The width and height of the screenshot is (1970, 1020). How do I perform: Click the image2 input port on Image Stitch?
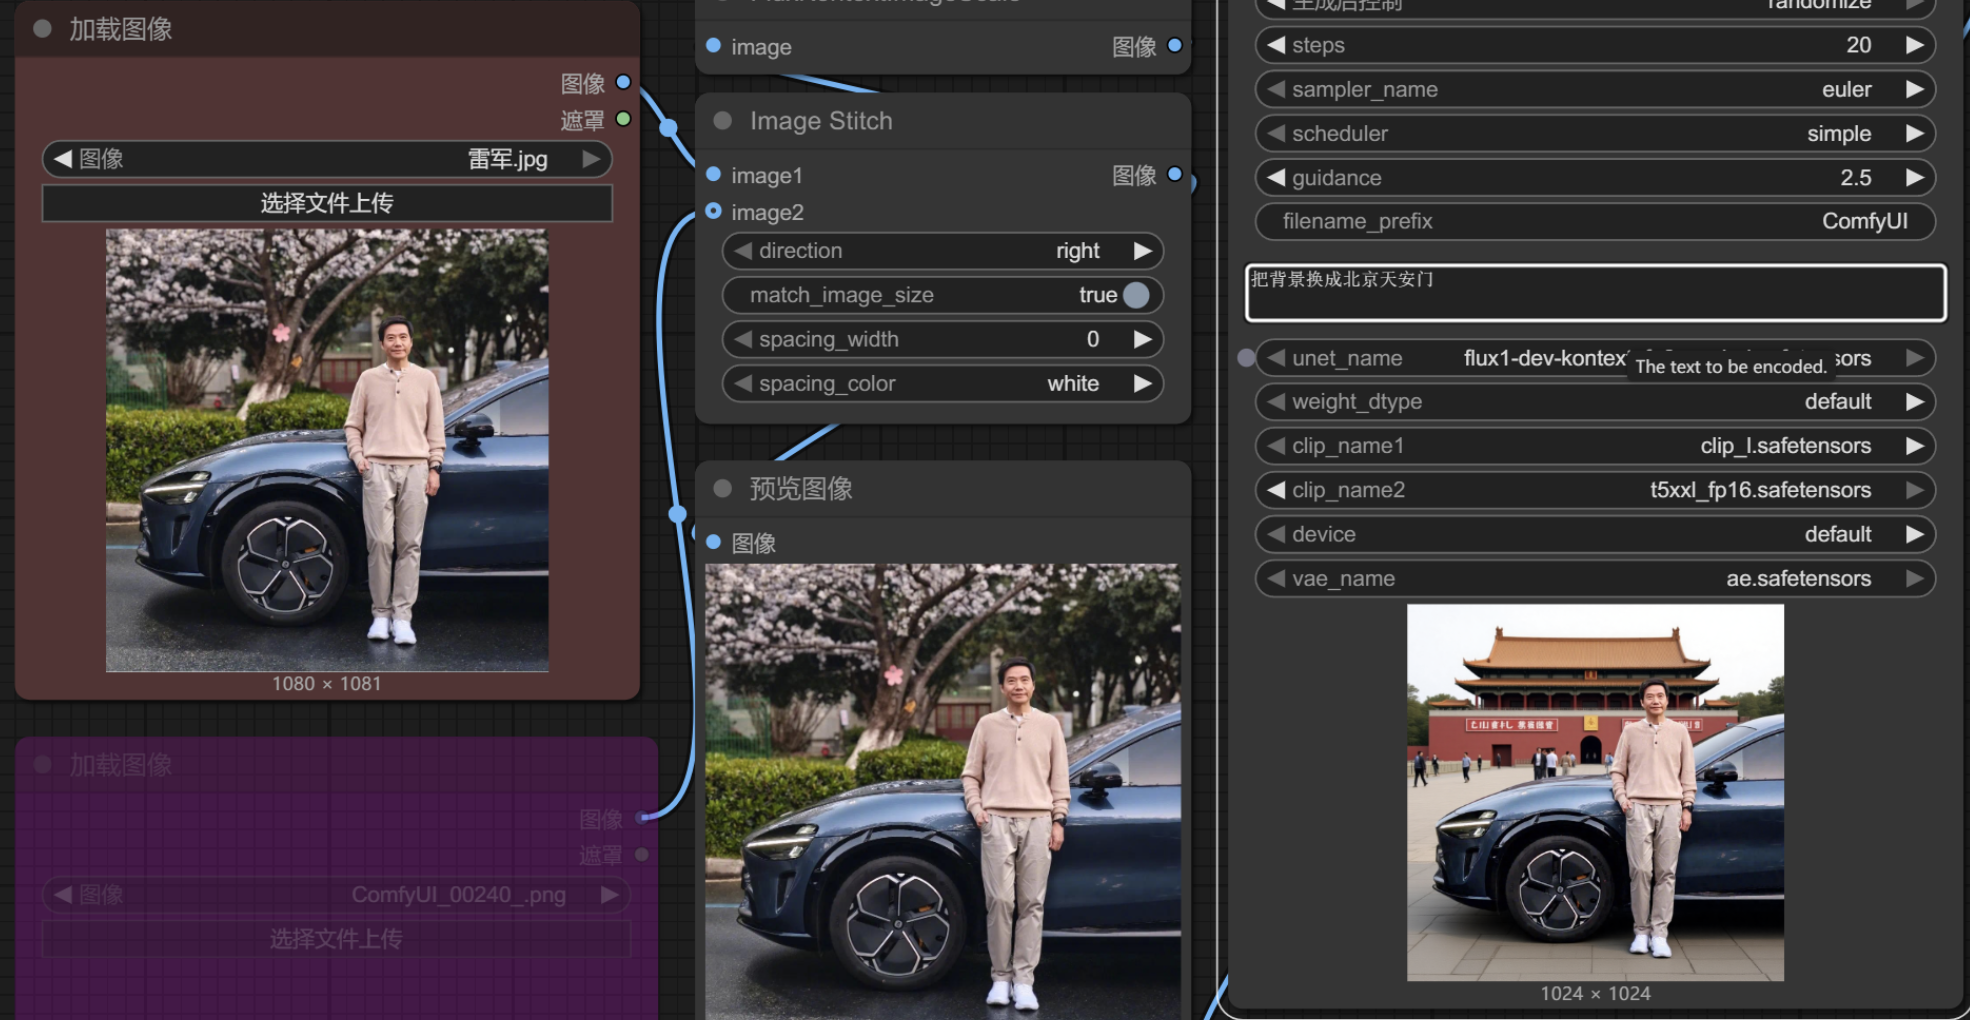(713, 211)
